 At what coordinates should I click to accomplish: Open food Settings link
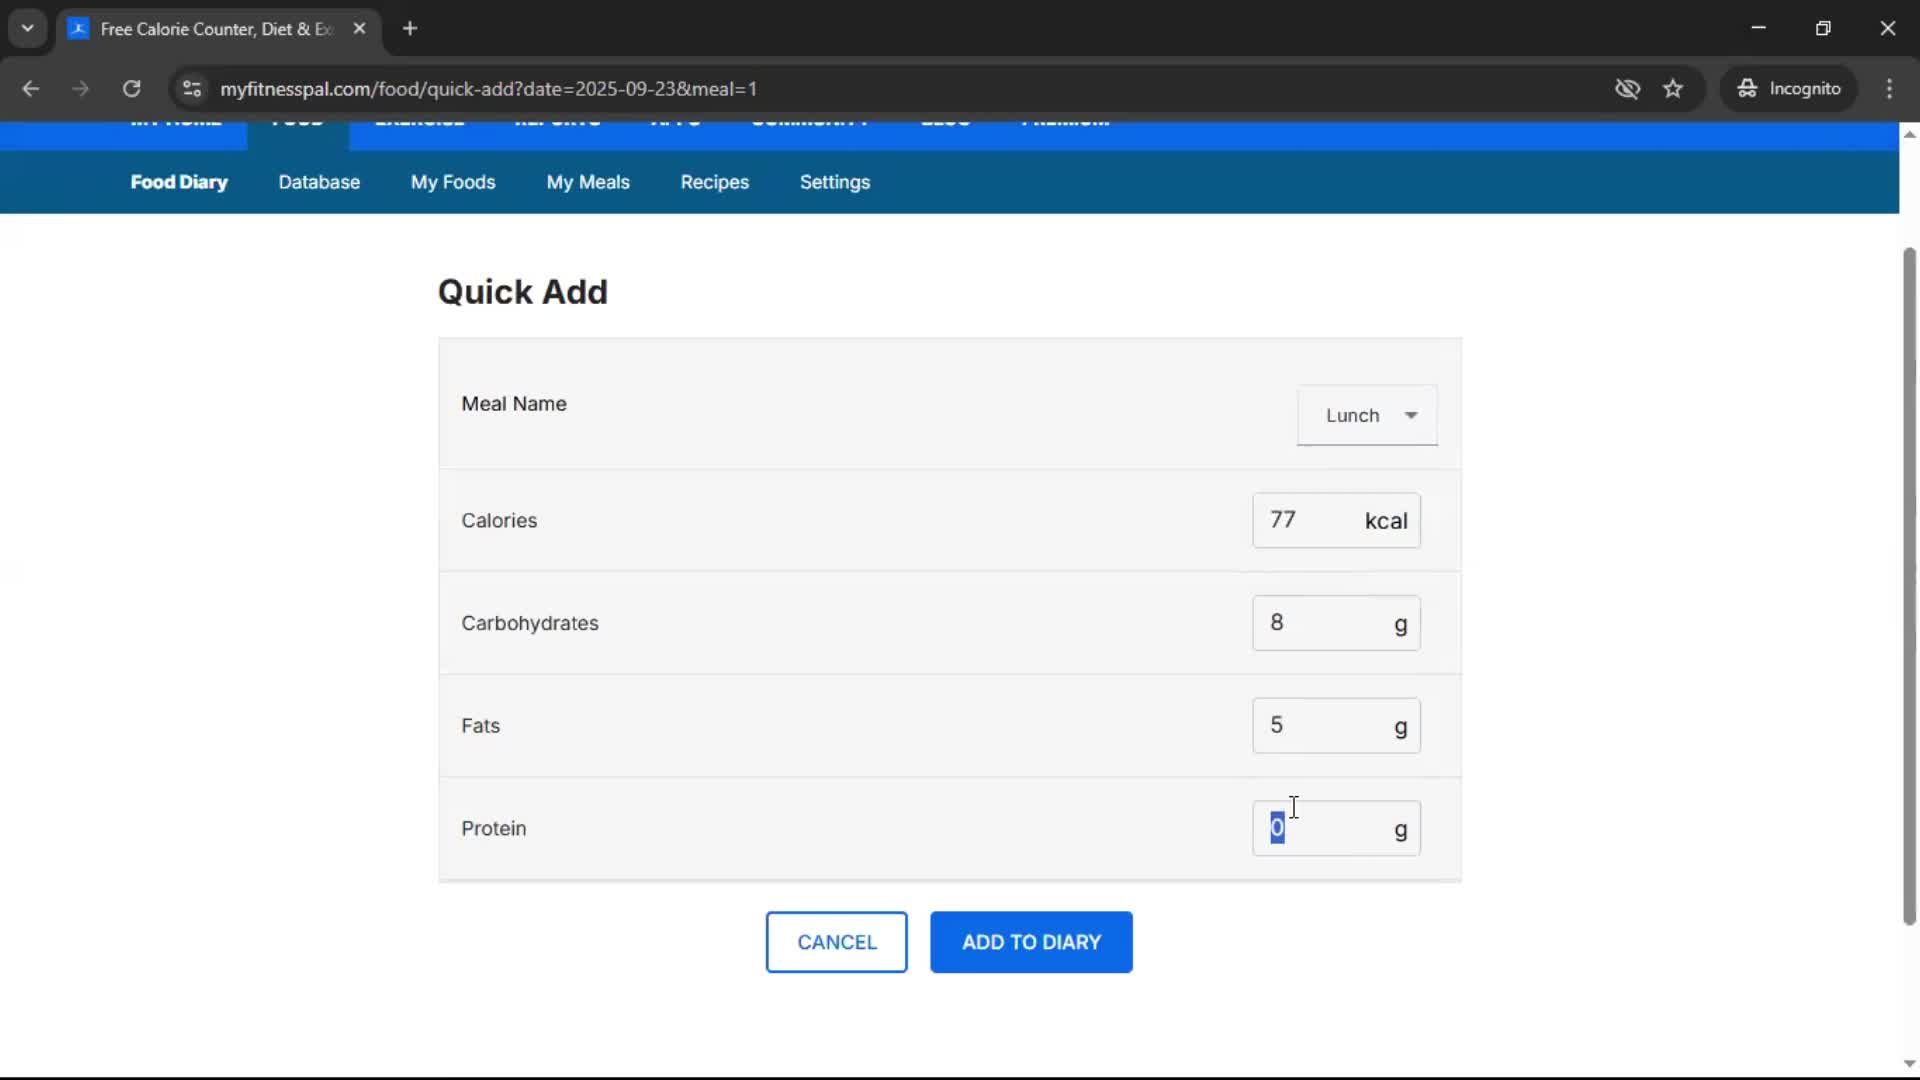(835, 182)
